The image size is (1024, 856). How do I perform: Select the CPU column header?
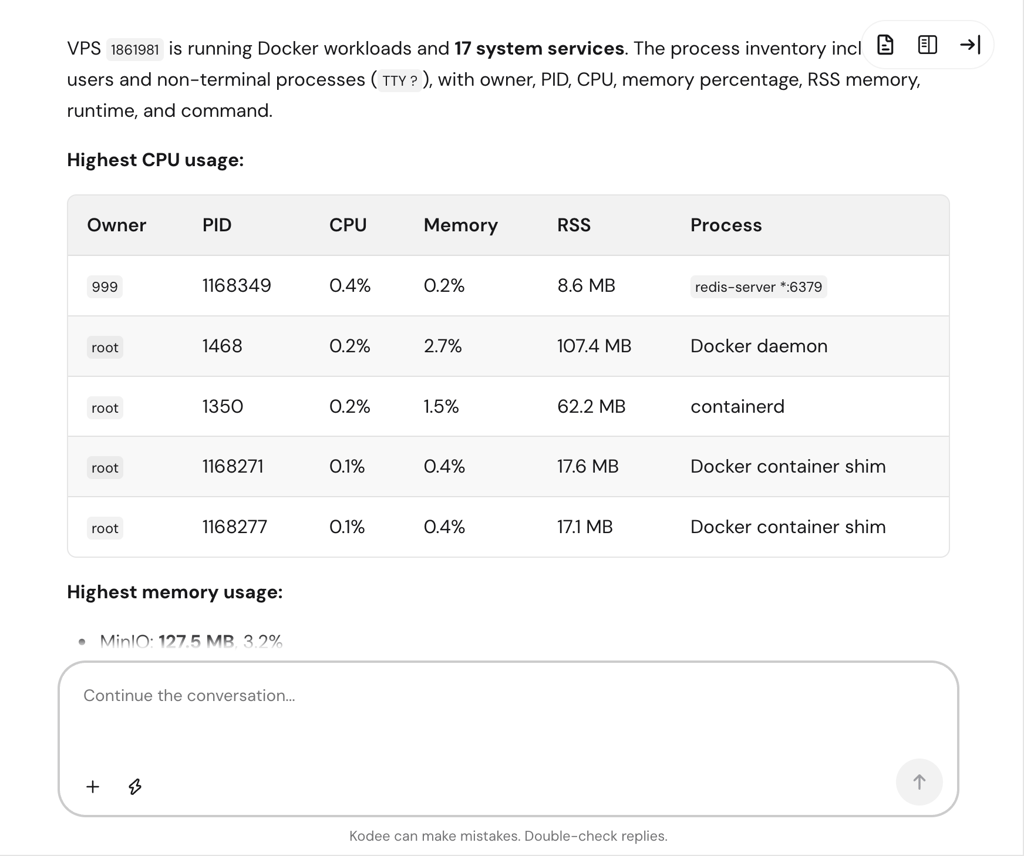pyautogui.click(x=347, y=225)
